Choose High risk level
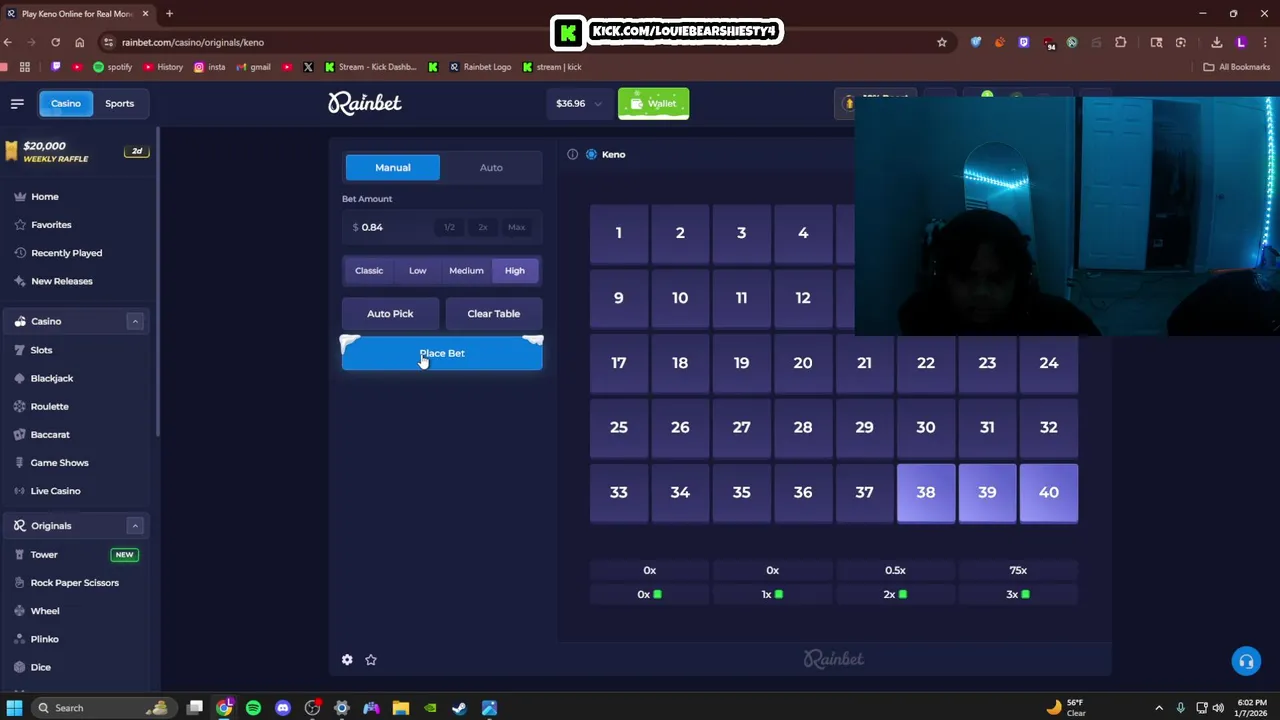 coord(515,270)
